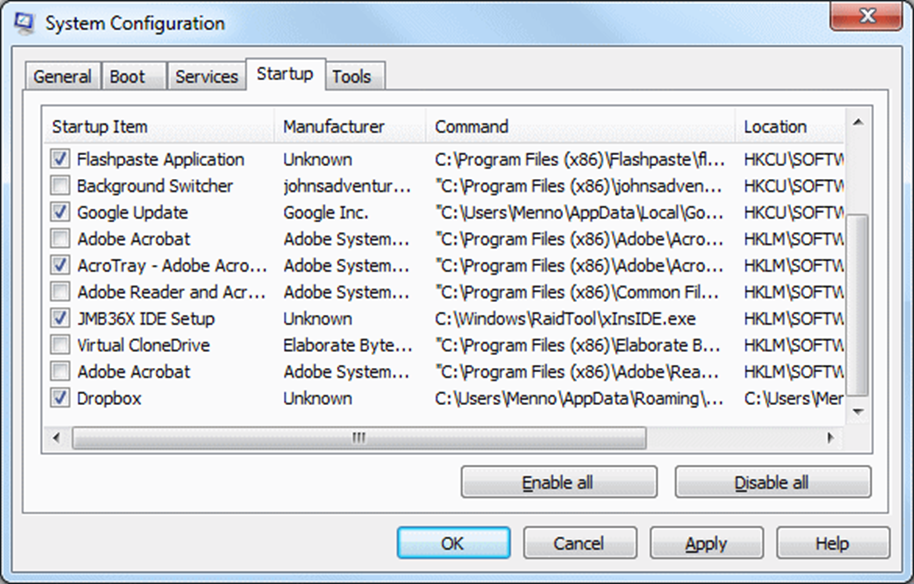Enable Adobe Reader startup checkbox

59,292
